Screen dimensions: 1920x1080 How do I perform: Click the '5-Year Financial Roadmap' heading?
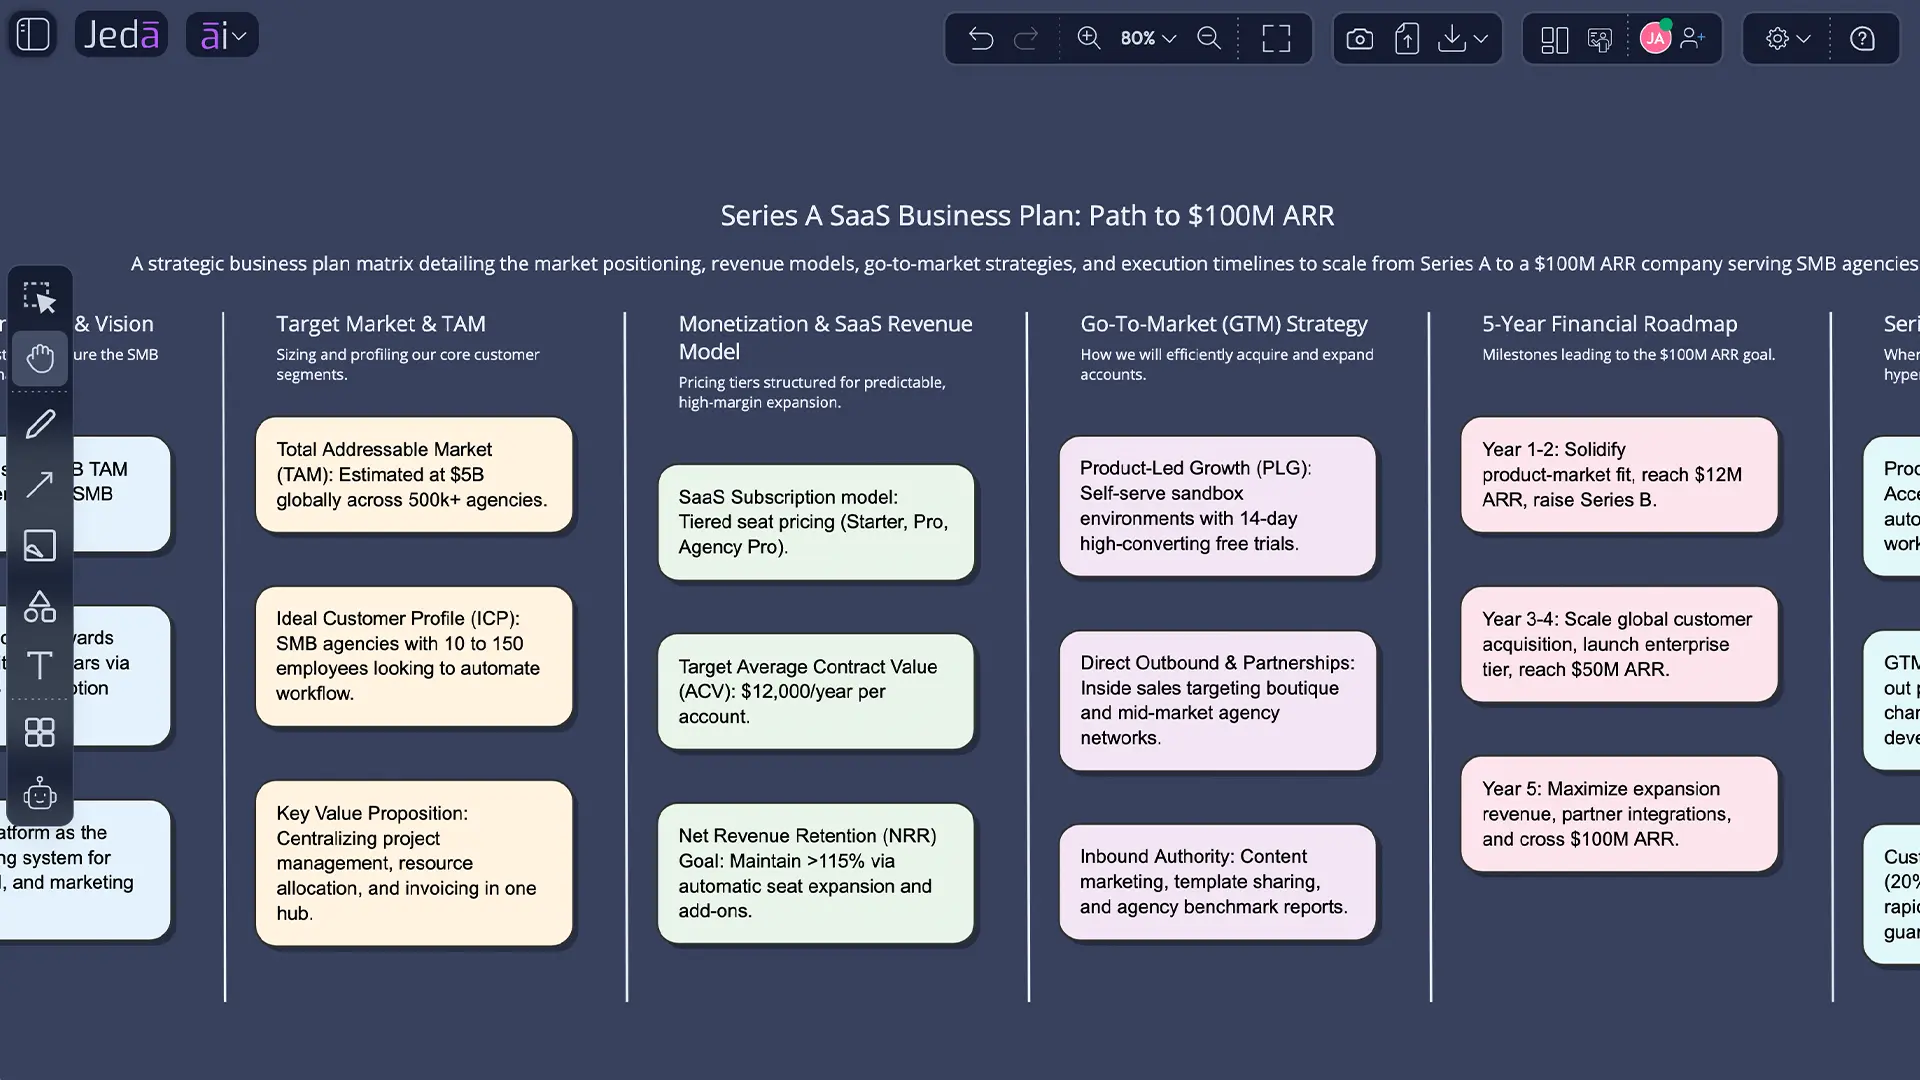(x=1610, y=324)
